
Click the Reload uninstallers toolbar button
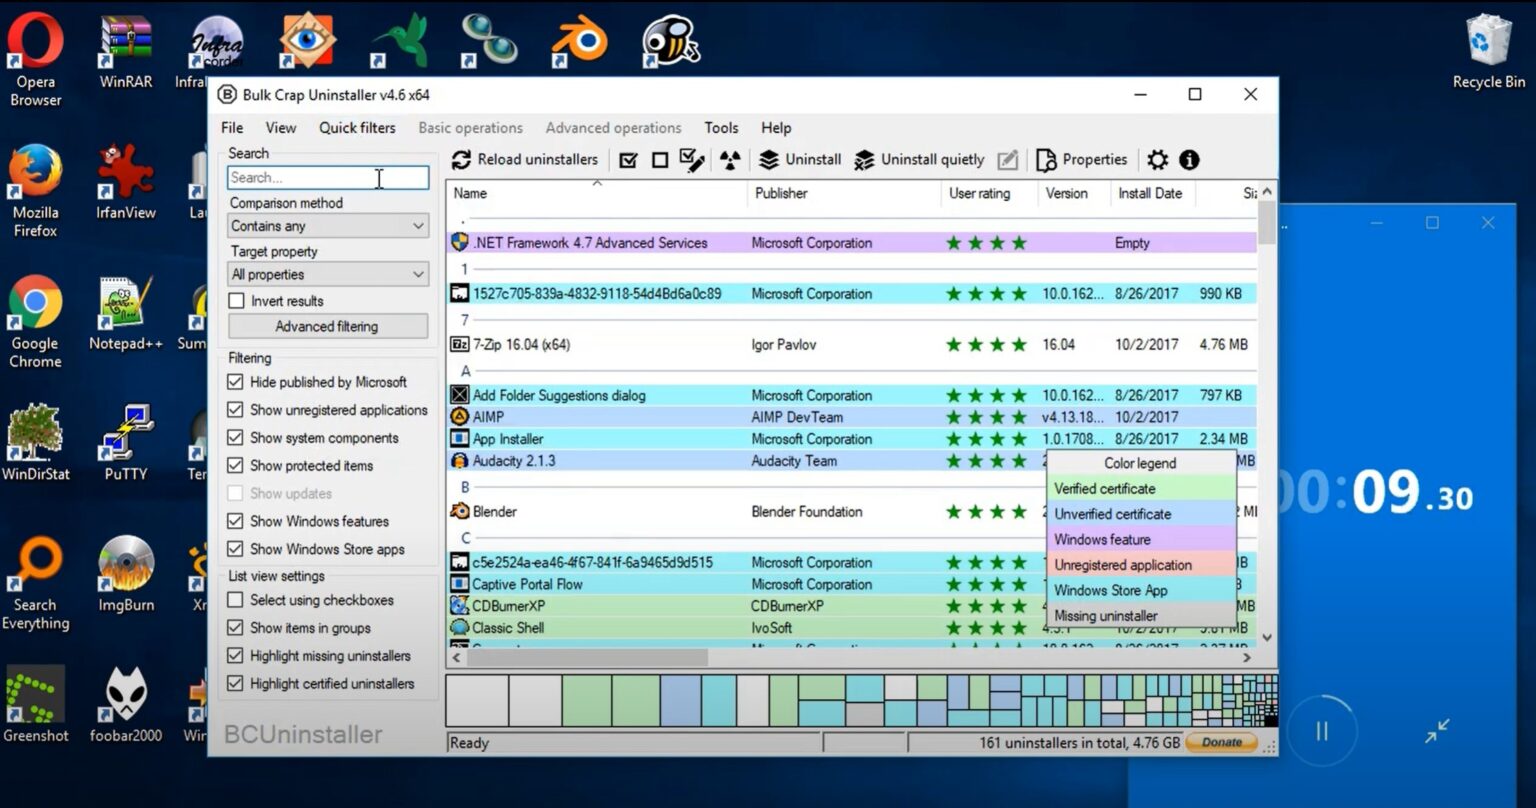[x=524, y=160]
